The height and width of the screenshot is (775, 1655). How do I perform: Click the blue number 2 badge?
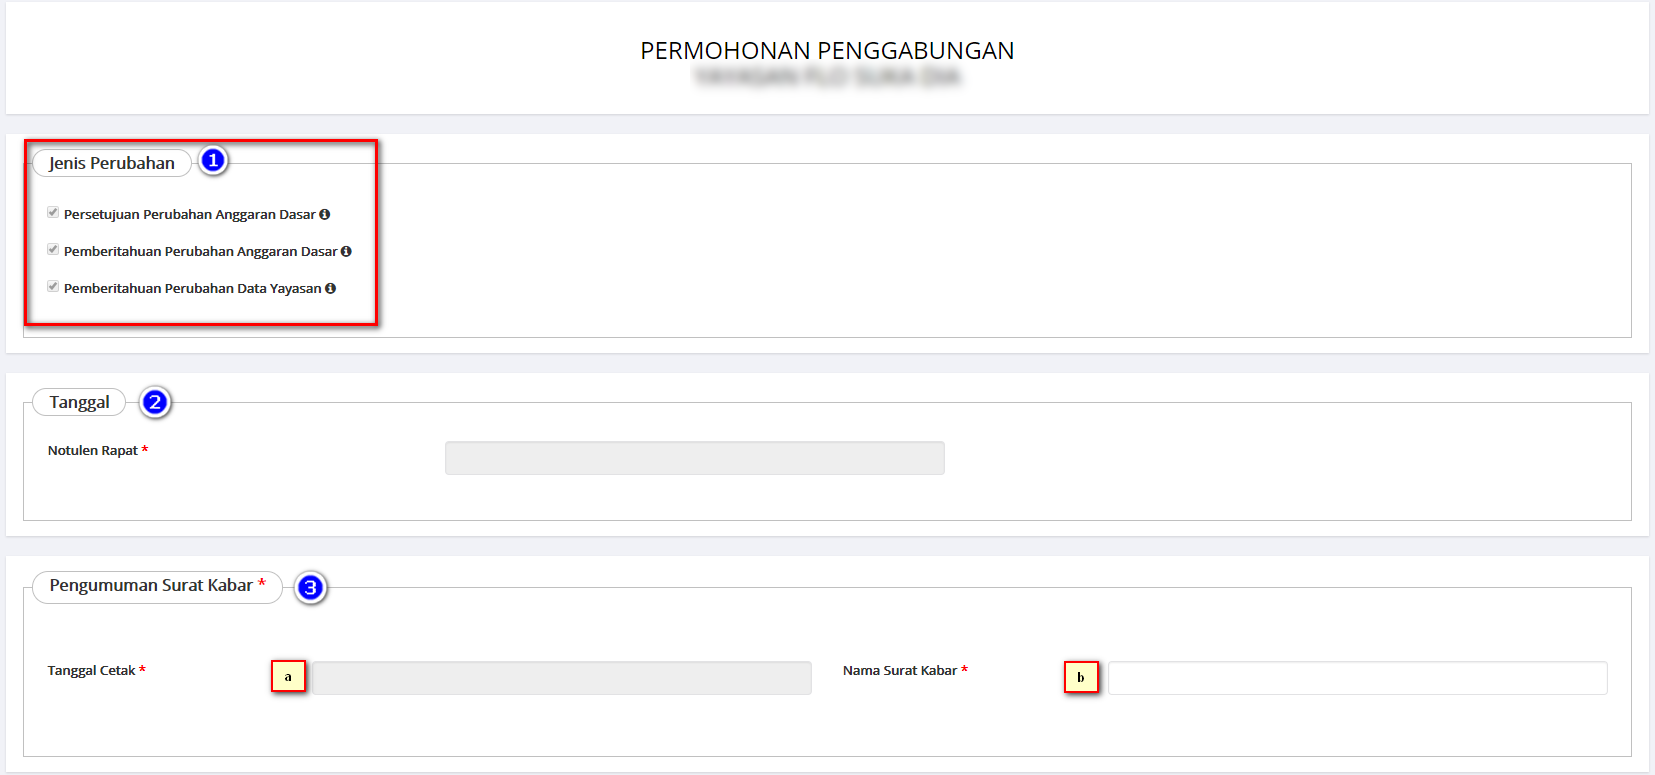155,402
